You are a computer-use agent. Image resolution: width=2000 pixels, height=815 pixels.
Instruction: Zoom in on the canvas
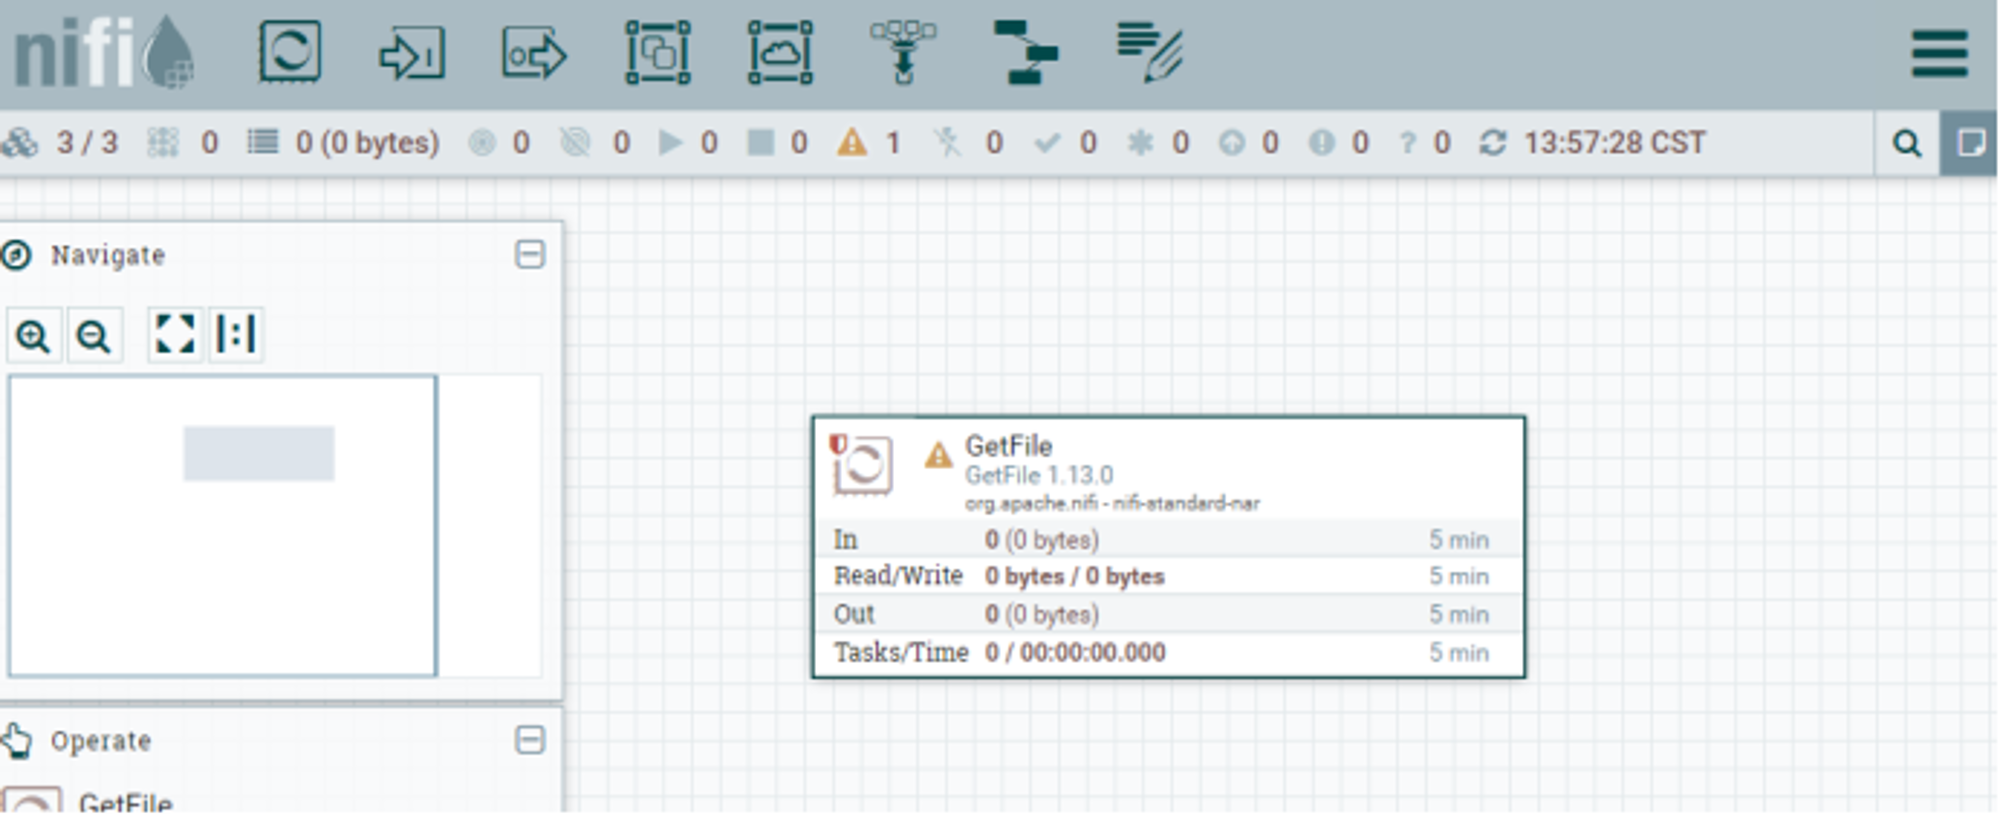point(34,336)
